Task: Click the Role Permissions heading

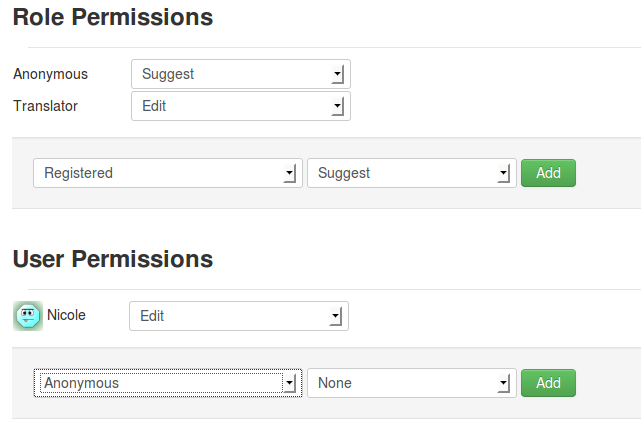Action: (x=112, y=17)
